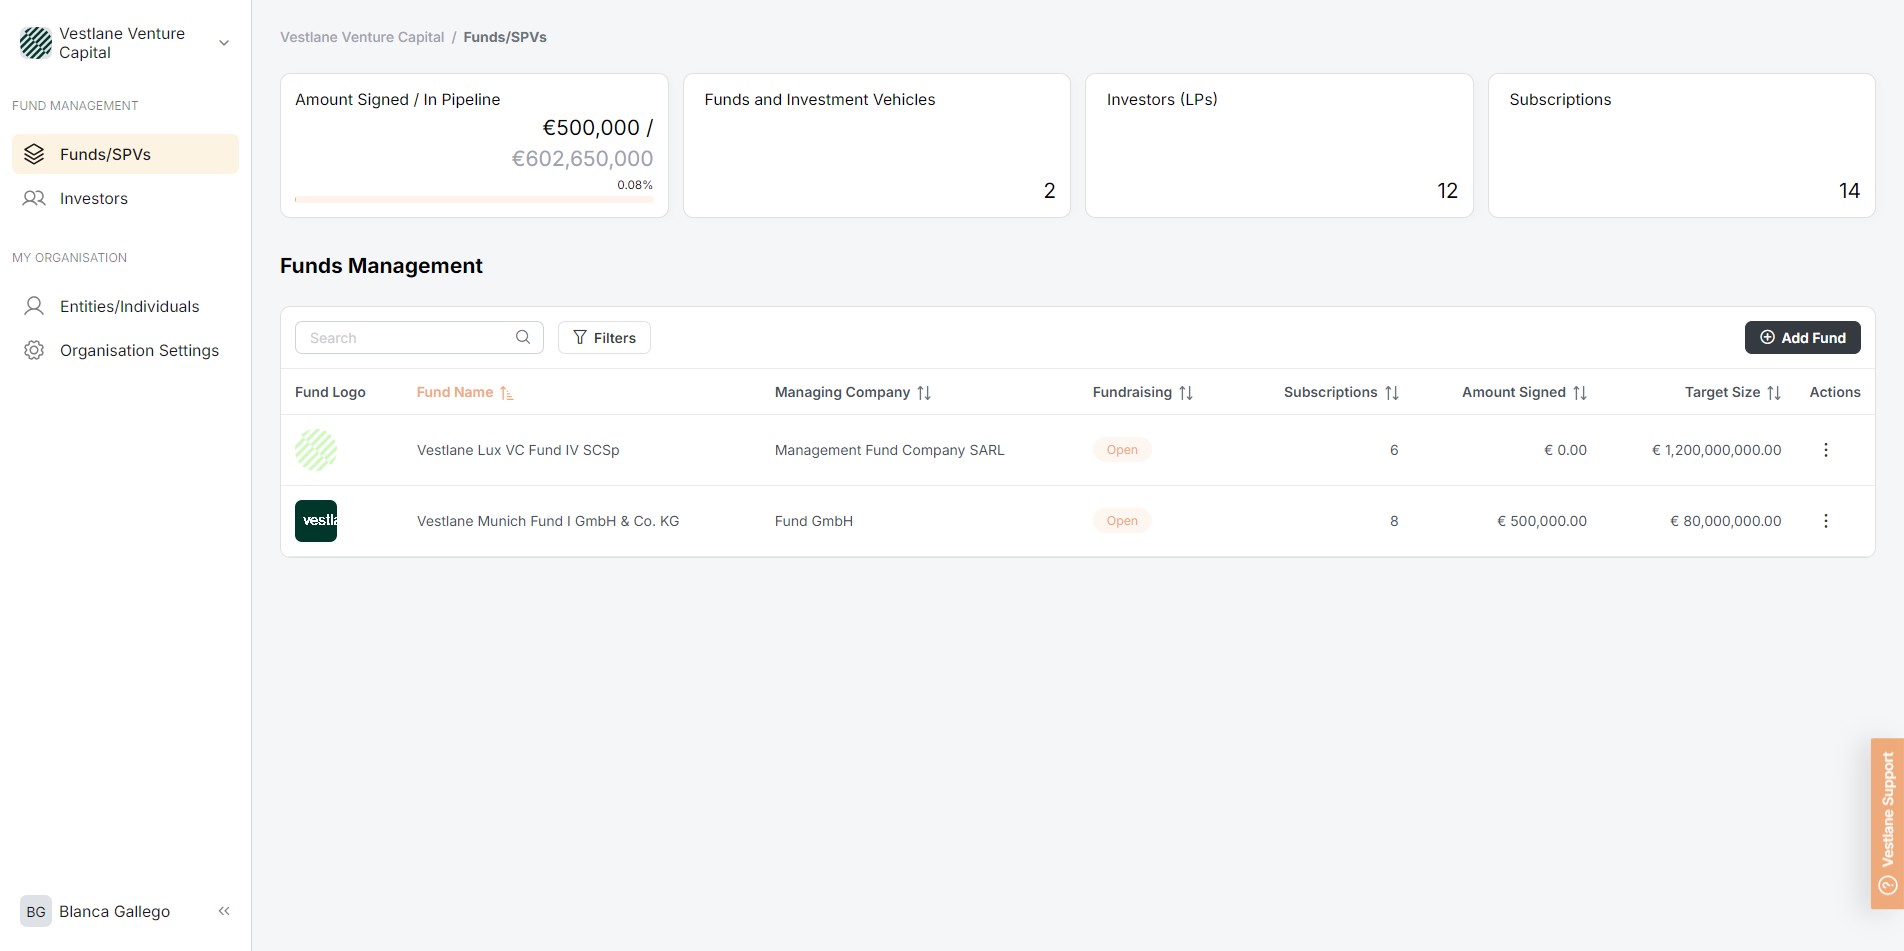
Task: Open Funds/SPVs in the sidebar
Action: (125, 154)
